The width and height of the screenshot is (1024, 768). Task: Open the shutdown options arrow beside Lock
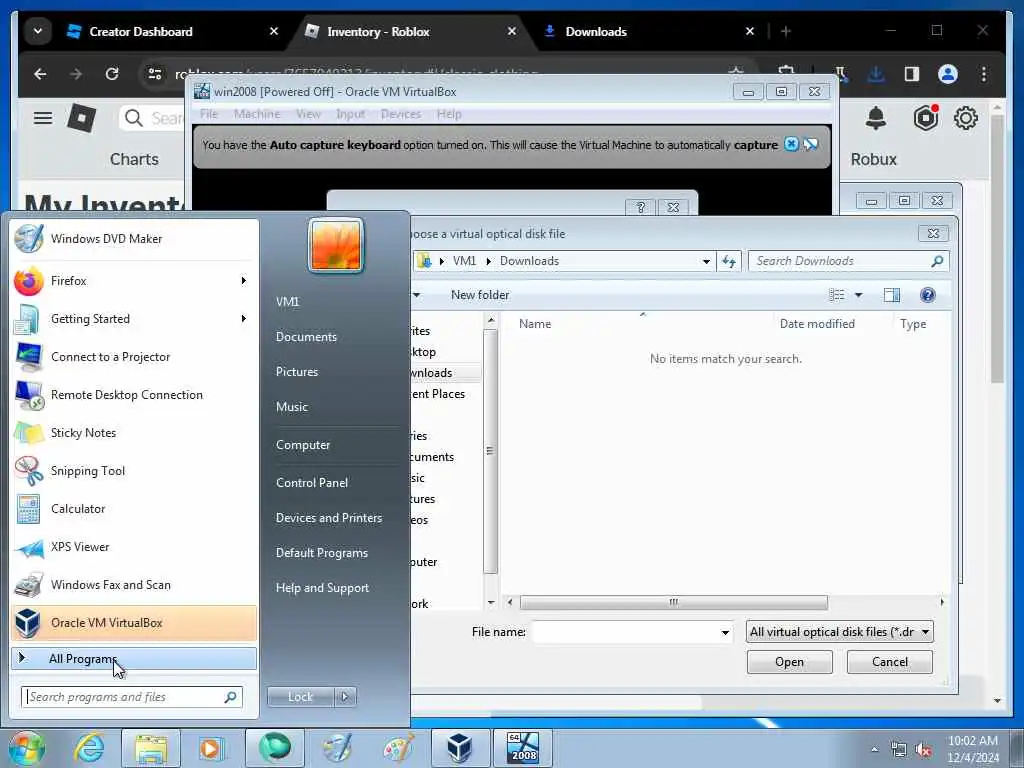(345, 697)
